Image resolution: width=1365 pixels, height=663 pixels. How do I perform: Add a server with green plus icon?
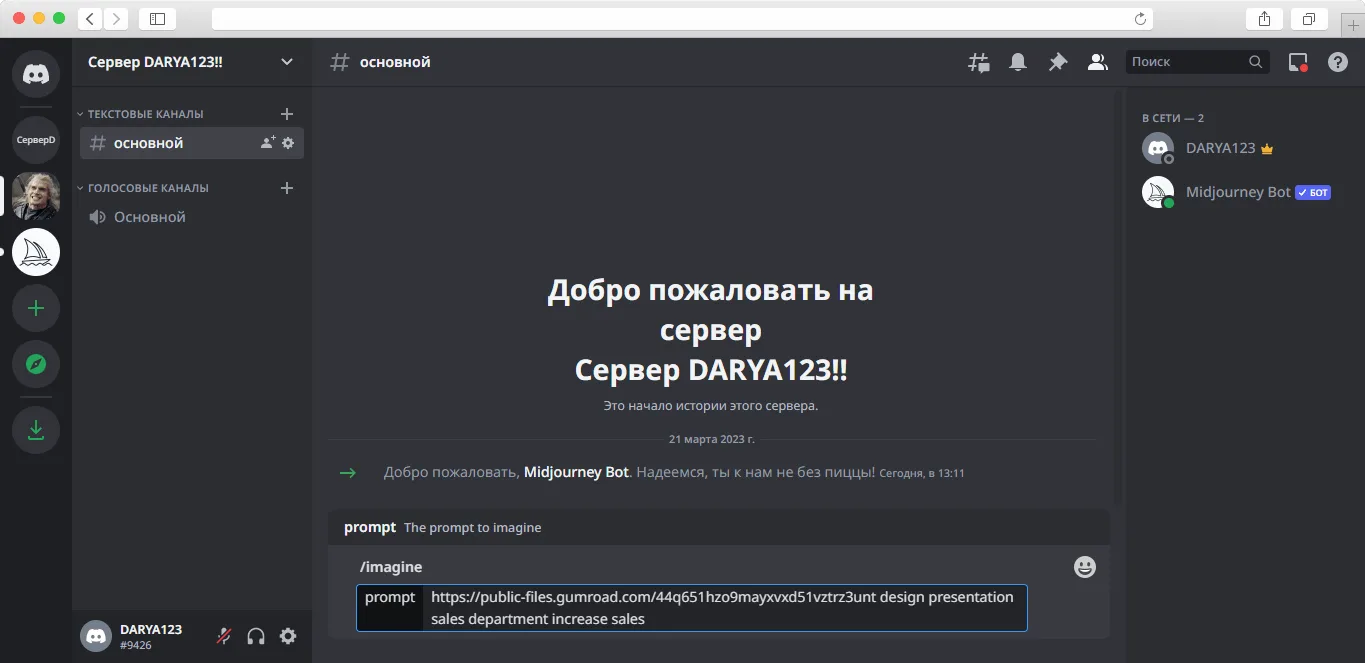[36, 309]
